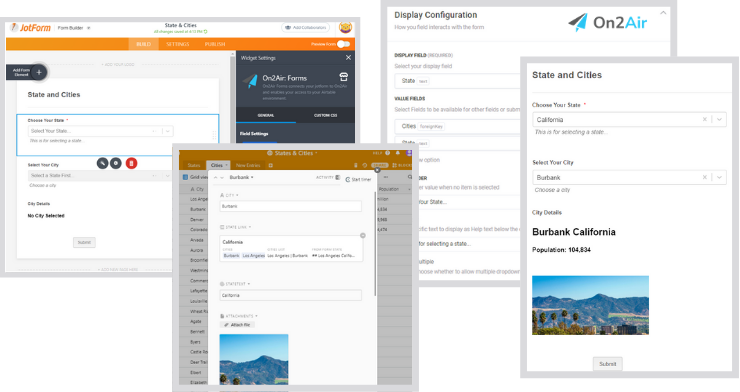Click the Add Form Element plus icon

click(x=39, y=72)
